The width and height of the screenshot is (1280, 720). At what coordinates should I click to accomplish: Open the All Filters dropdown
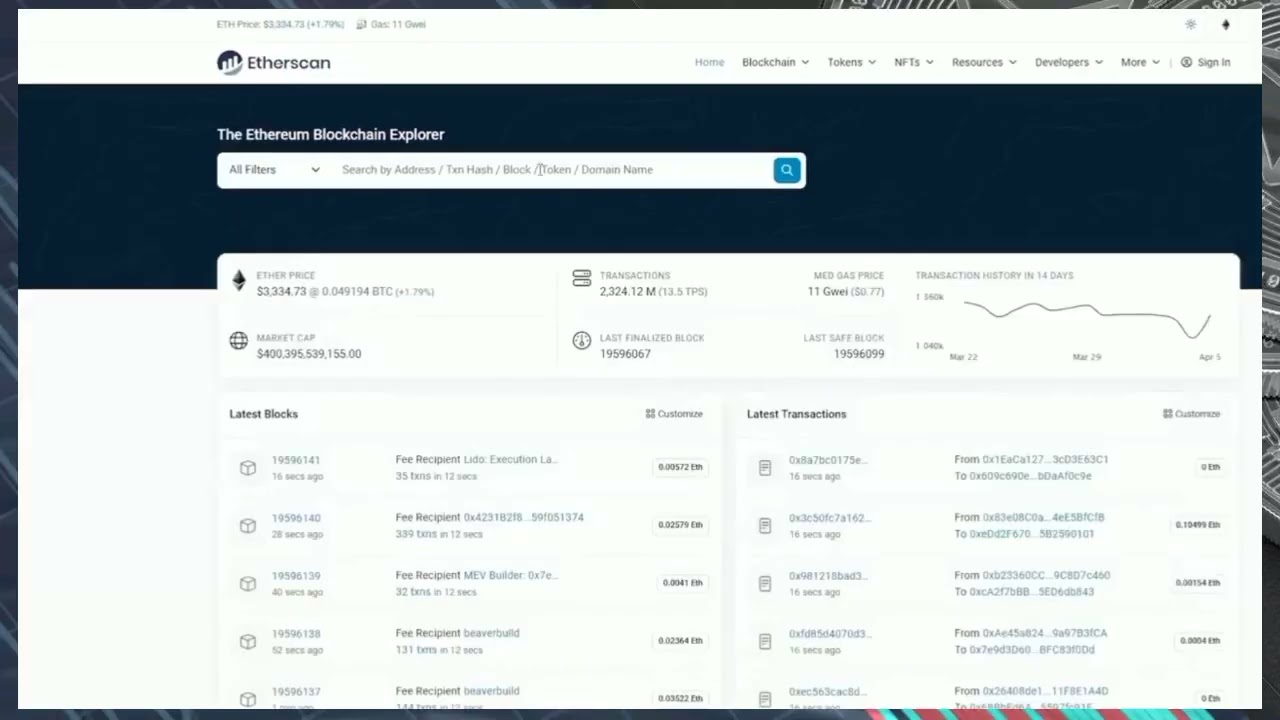point(274,170)
